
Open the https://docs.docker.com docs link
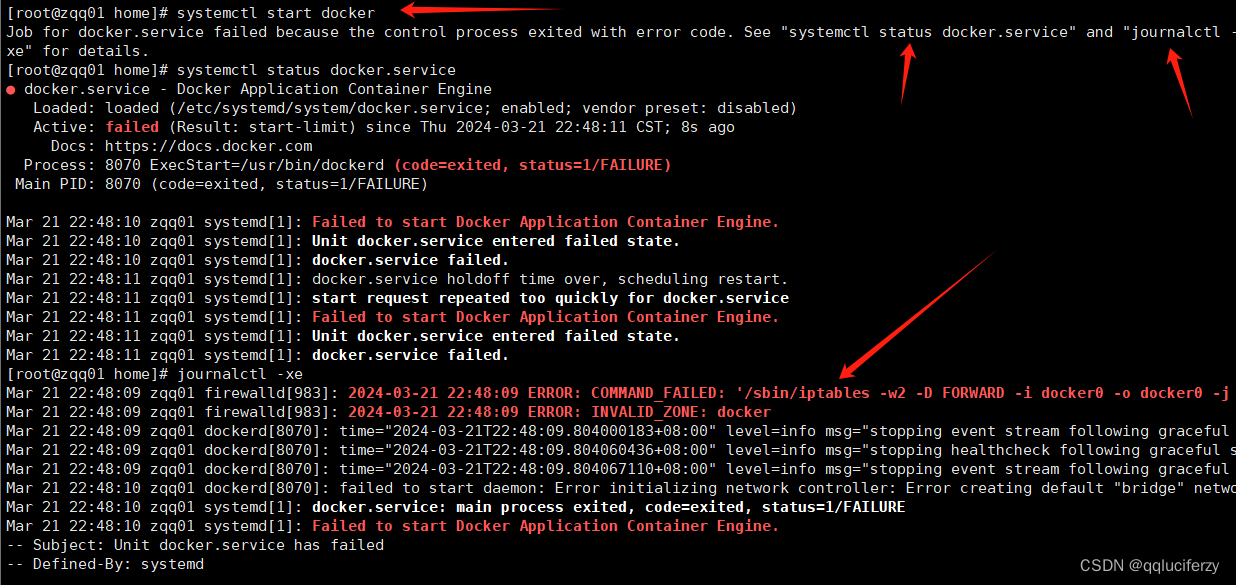coord(208,146)
